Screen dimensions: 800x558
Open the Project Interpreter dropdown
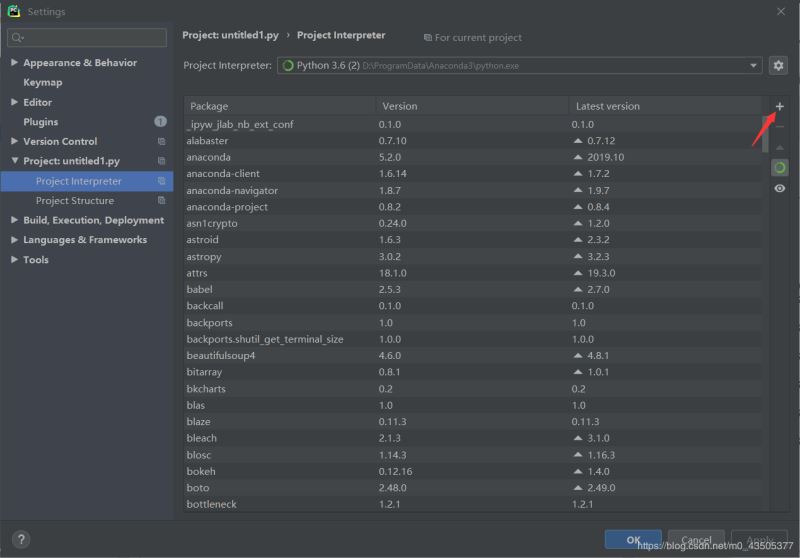pos(753,65)
